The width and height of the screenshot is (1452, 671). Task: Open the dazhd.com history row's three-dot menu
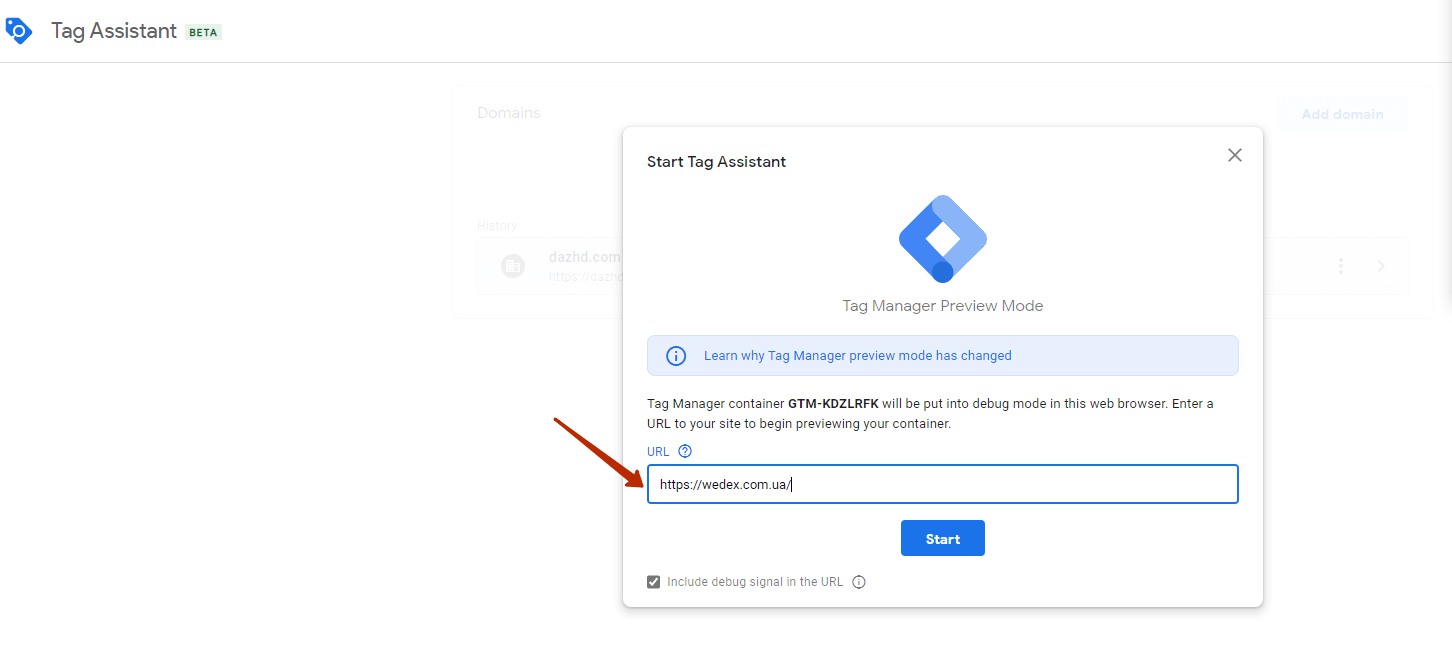pos(1341,266)
